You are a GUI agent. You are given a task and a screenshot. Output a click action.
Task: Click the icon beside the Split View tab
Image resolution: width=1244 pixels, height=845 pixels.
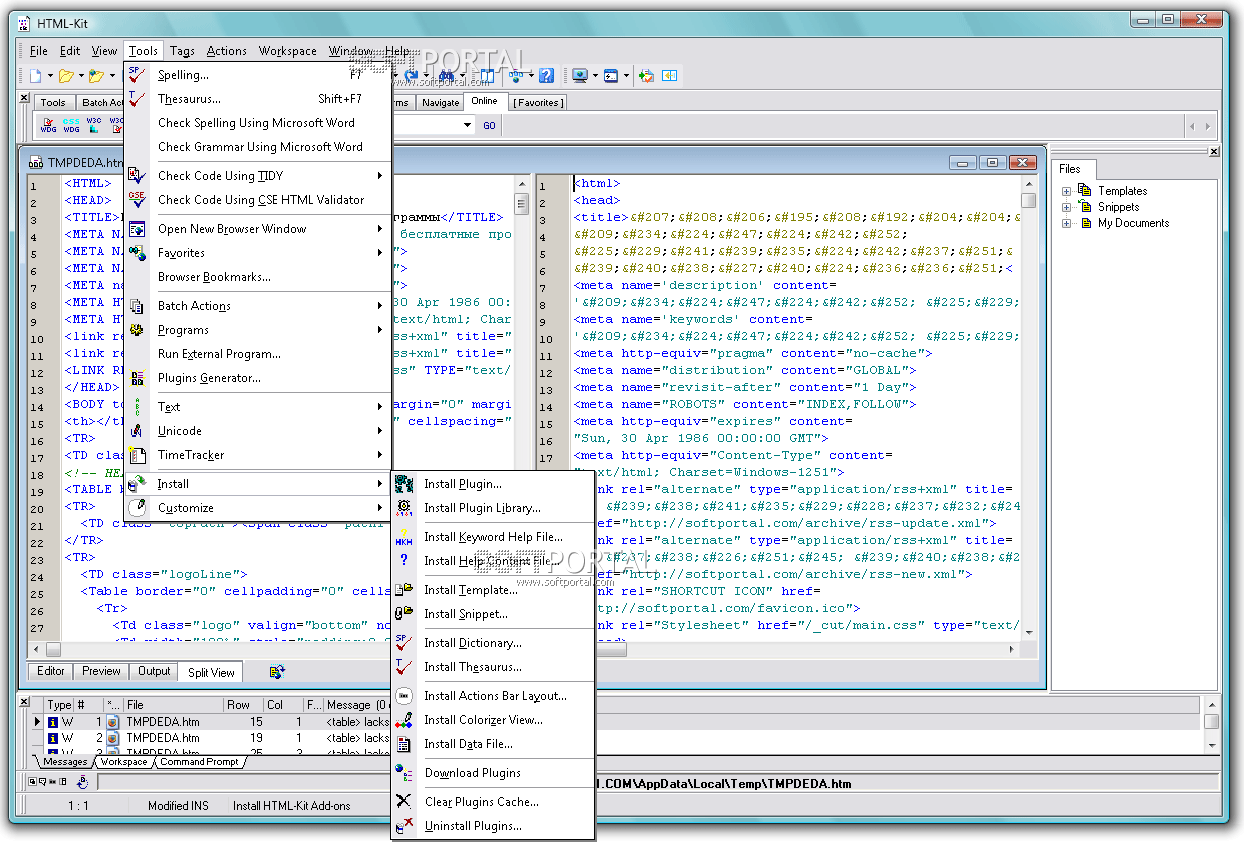click(x=277, y=672)
